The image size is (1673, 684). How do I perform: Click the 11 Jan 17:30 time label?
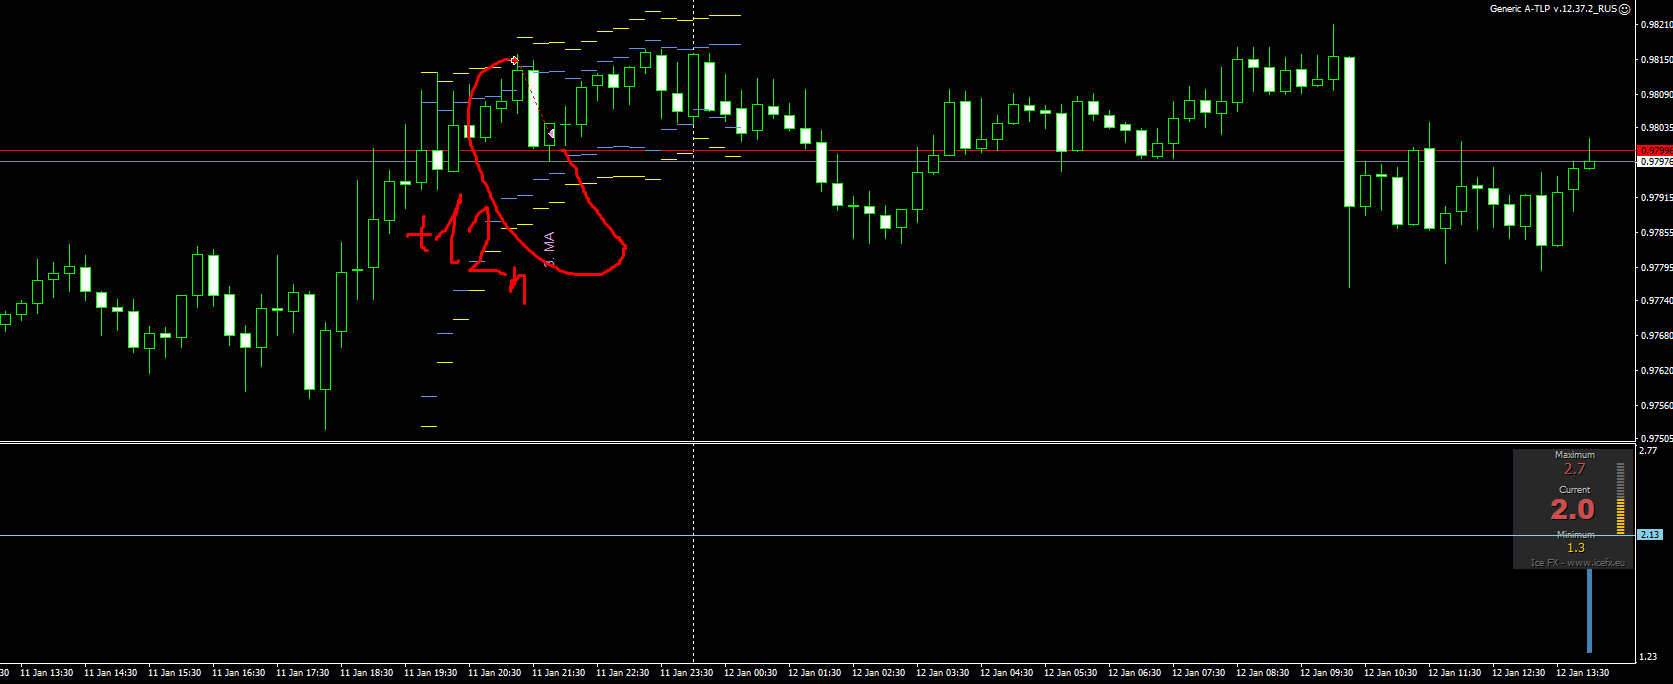(302, 673)
